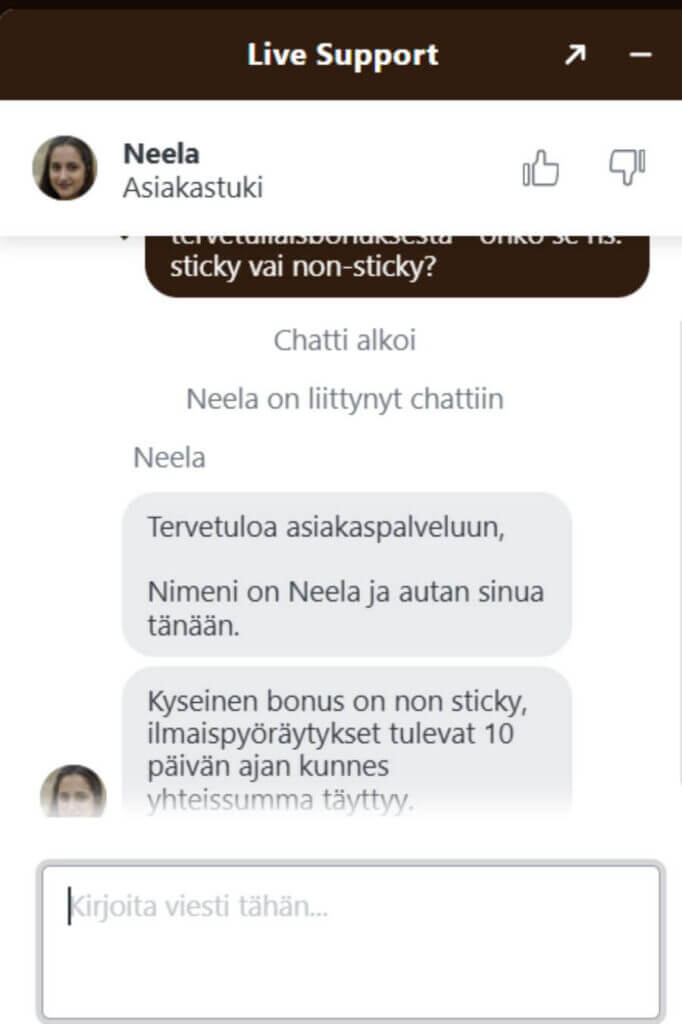Click the small agent avatar beside the last message
682x1024 pixels.
(73, 791)
